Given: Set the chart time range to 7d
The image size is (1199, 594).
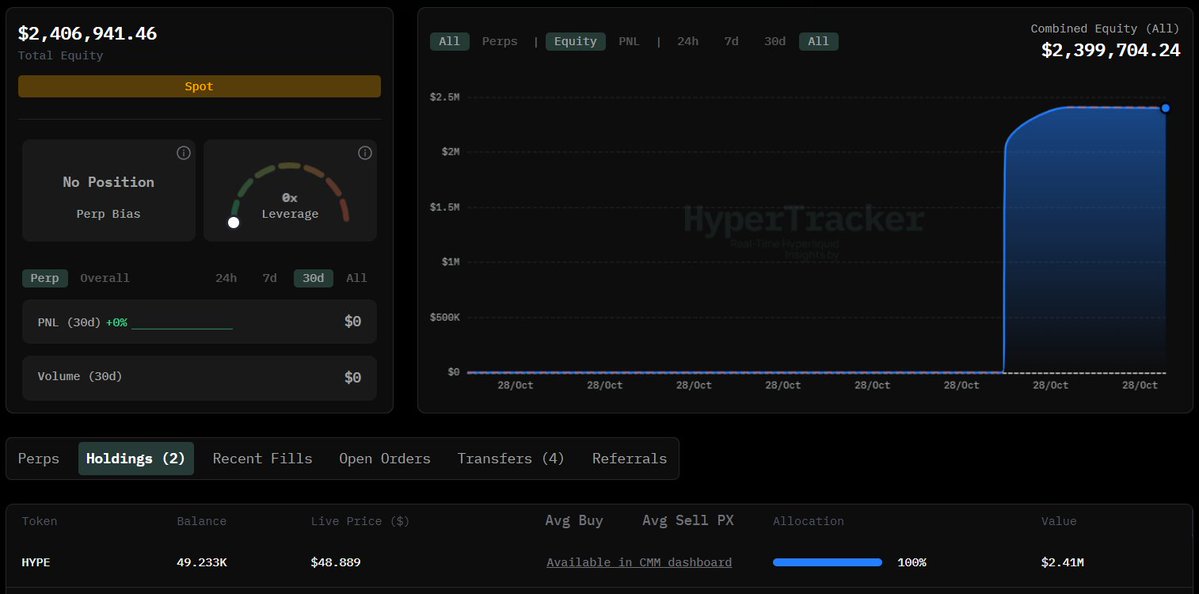Looking at the screenshot, I should (731, 41).
